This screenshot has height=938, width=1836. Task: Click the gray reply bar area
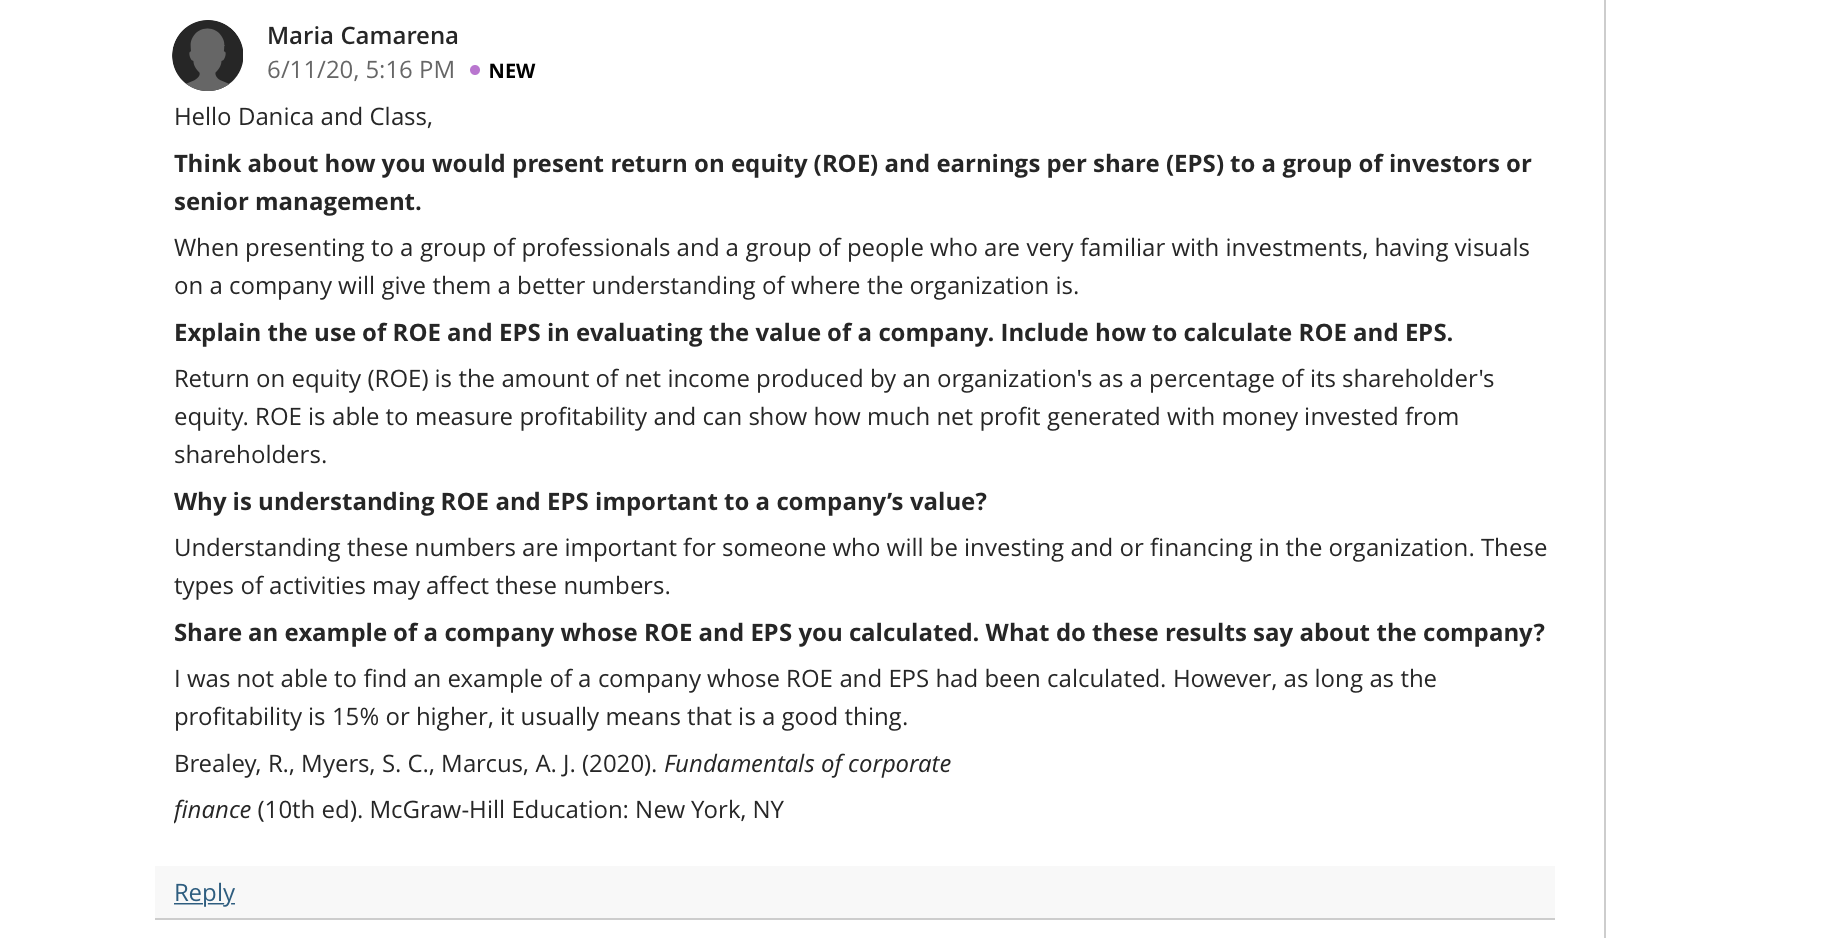(x=854, y=892)
